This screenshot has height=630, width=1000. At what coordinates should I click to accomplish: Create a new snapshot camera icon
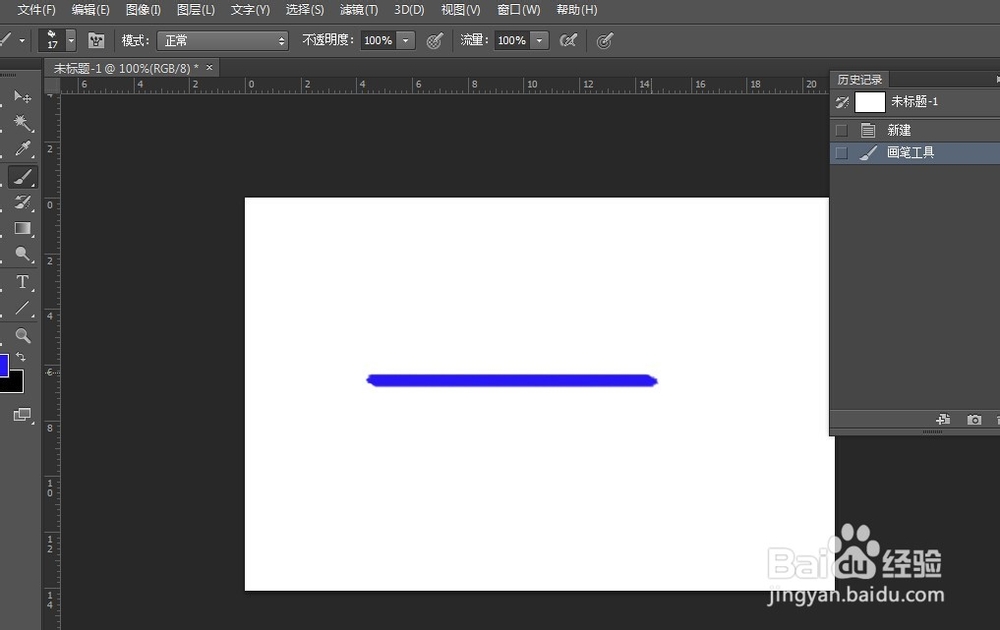tap(974, 420)
